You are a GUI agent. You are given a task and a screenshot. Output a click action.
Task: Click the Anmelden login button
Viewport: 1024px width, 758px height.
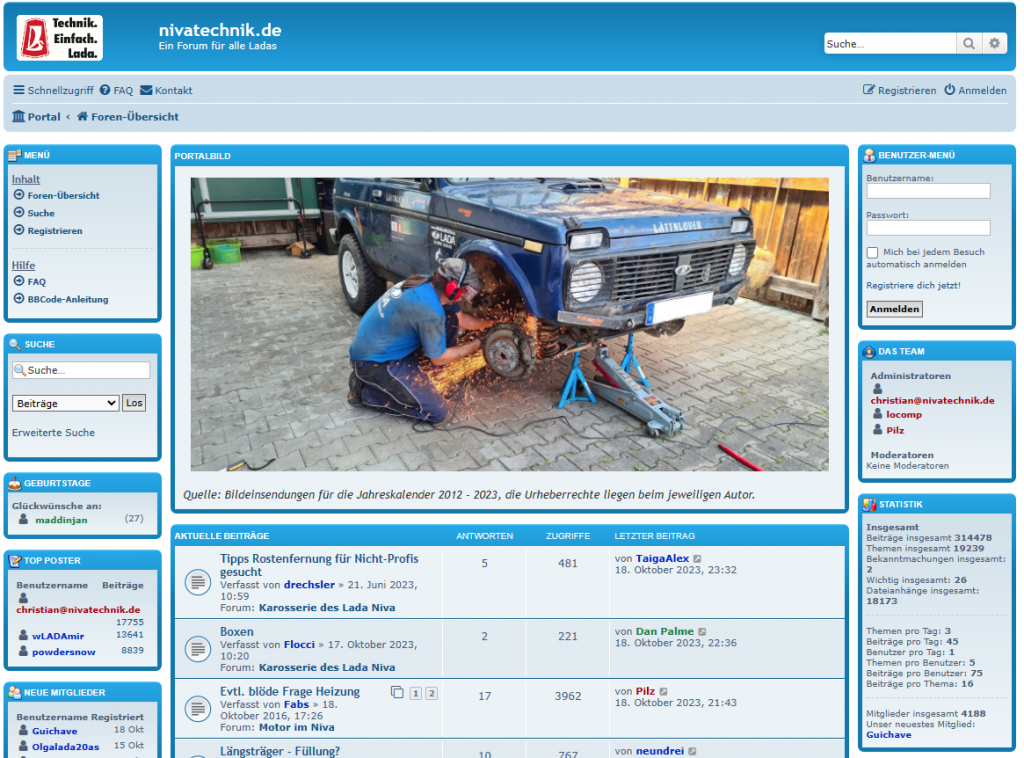[895, 309]
